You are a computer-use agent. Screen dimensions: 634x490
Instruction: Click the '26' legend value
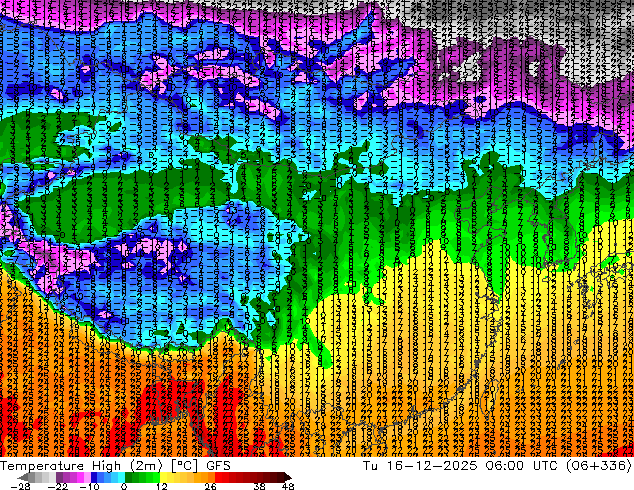tap(210, 486)
